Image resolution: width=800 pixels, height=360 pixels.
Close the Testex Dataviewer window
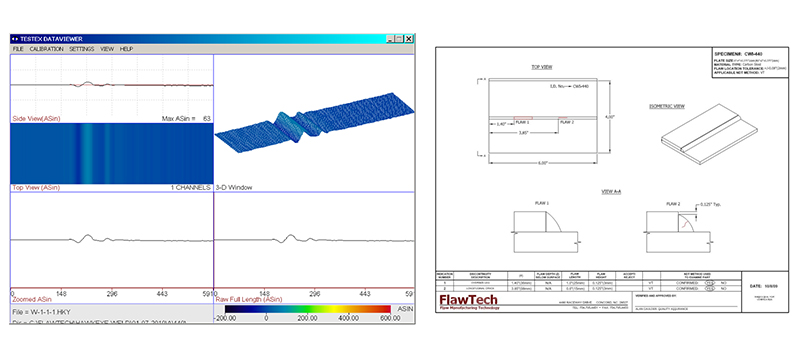[409, 39]
